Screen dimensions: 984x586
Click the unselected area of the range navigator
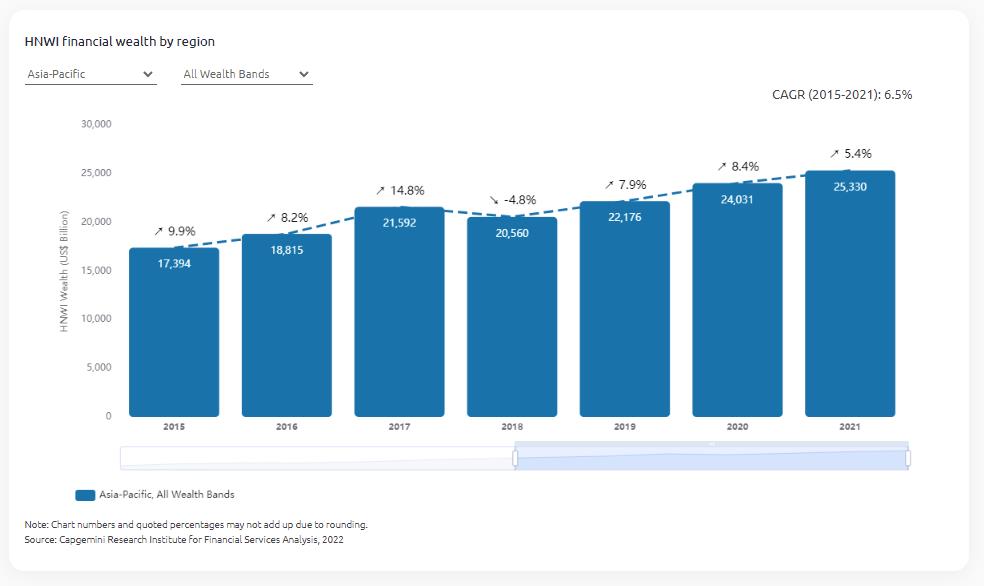coord(316,458)
